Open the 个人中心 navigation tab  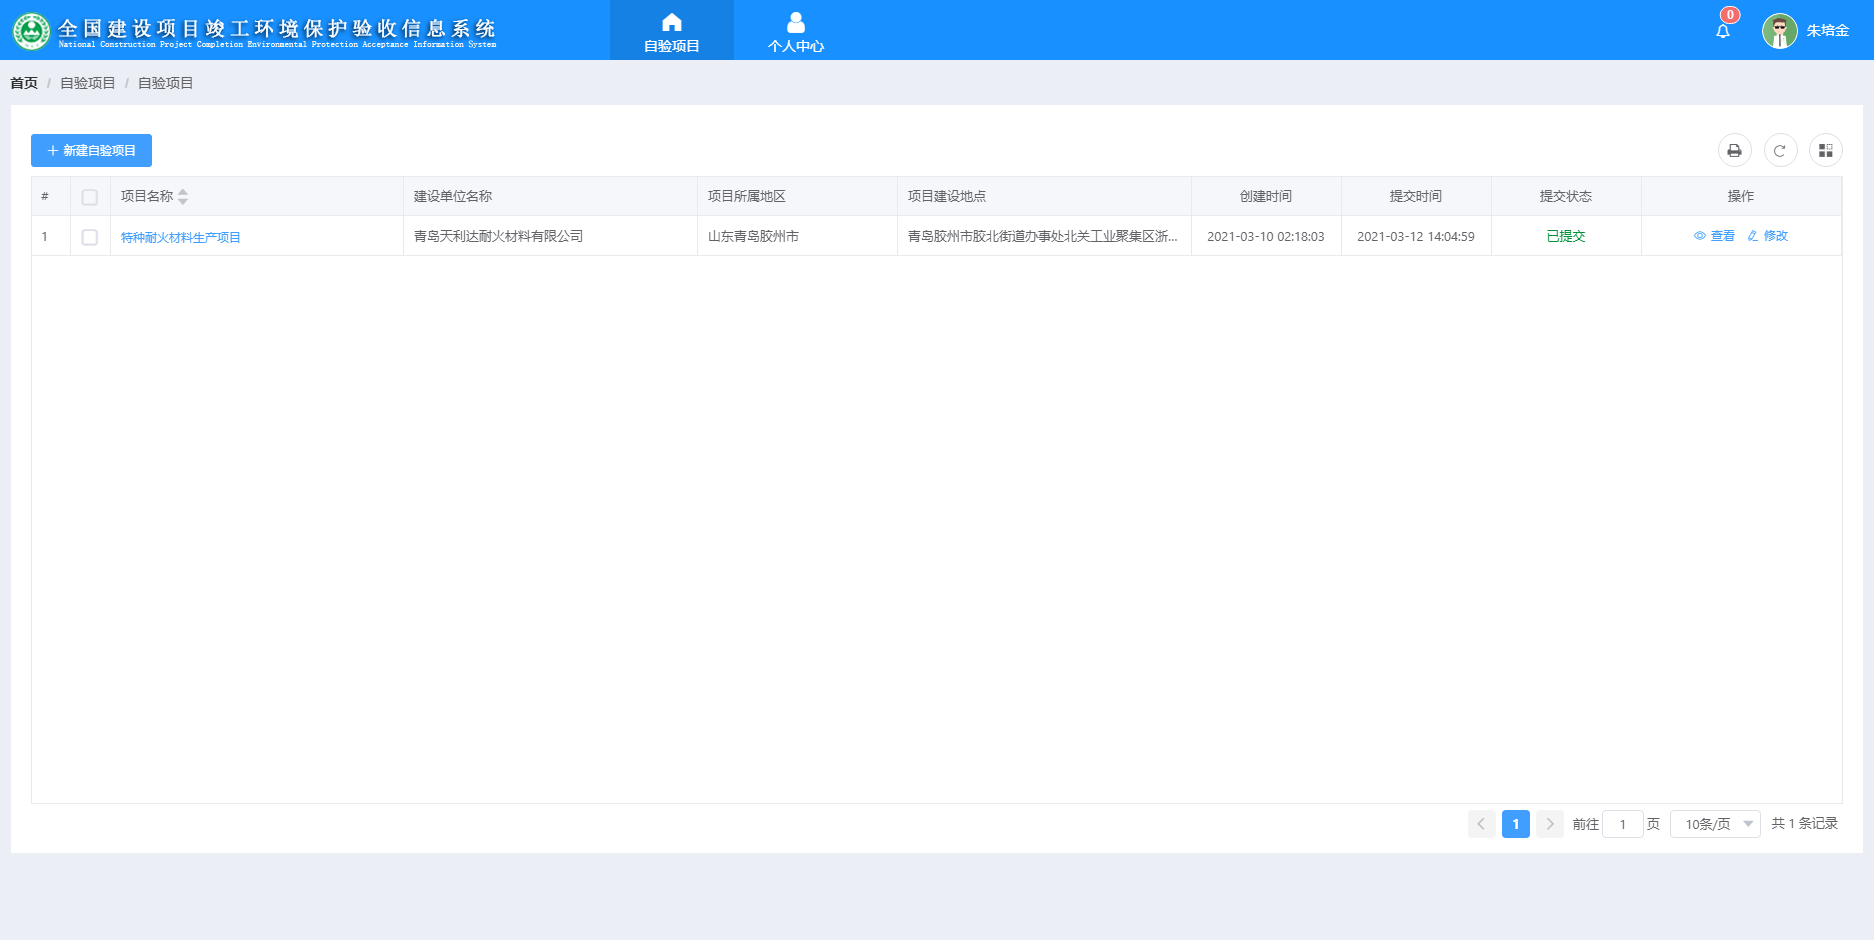796,30
